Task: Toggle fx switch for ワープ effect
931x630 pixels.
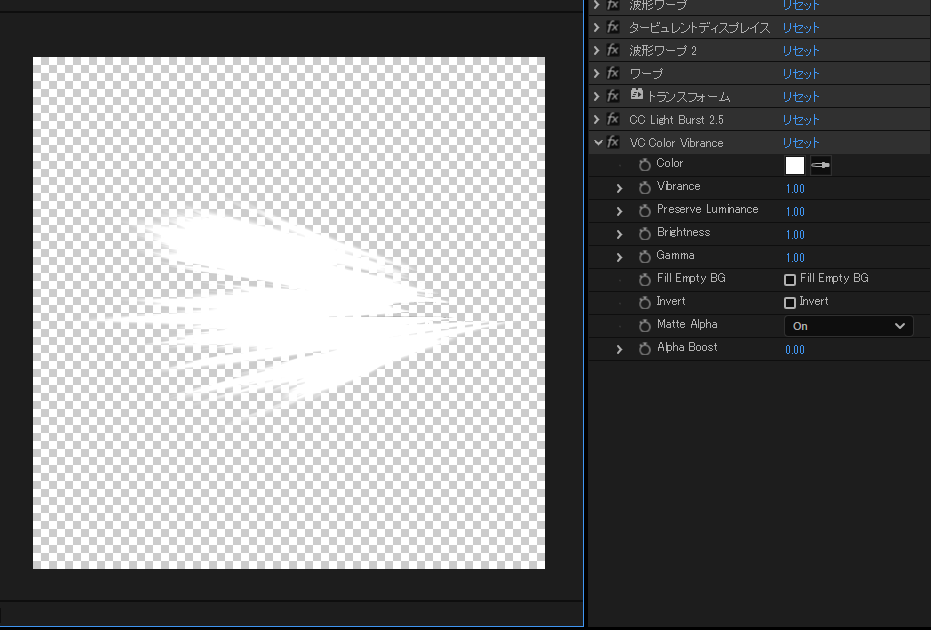Action: pos(613,74)
